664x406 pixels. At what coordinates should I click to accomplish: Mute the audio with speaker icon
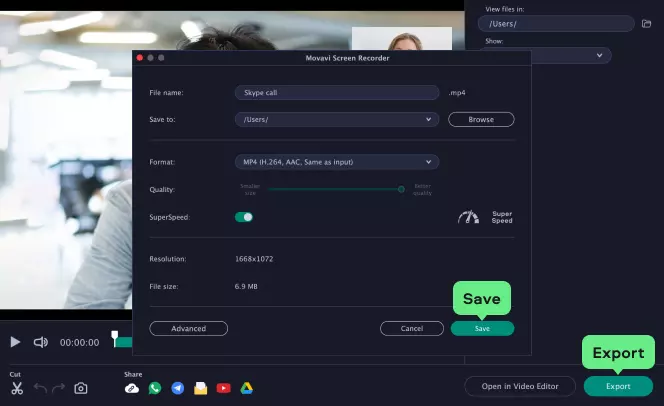(x=41, y=342)
